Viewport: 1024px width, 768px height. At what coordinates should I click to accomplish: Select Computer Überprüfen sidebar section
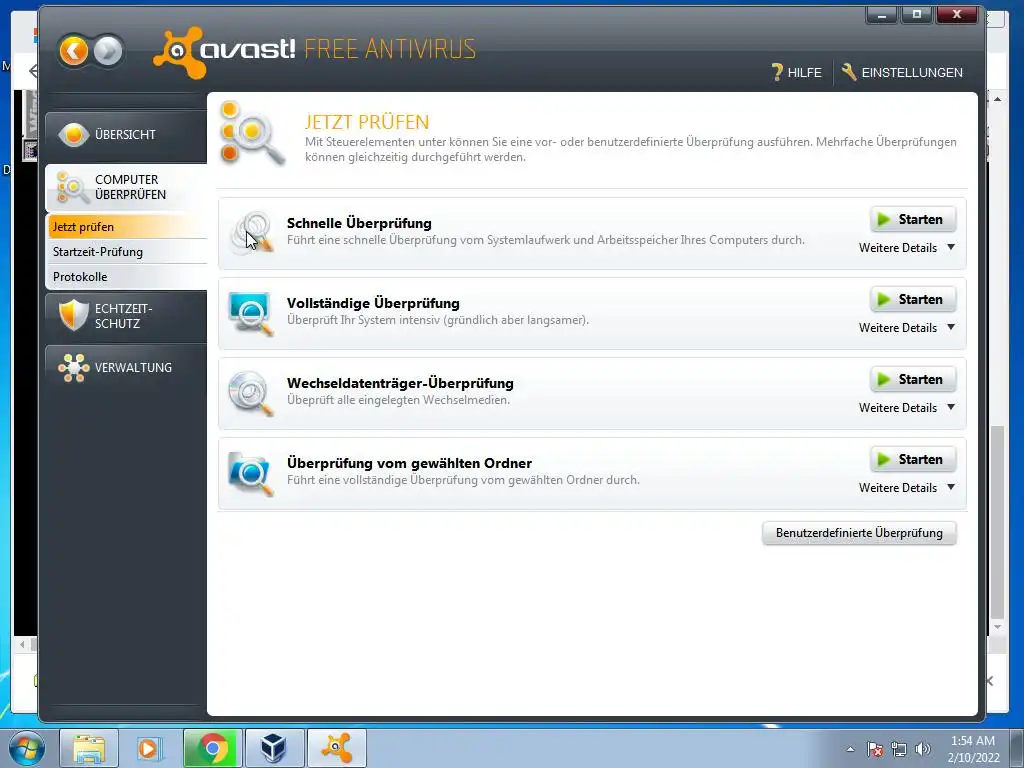126,187
